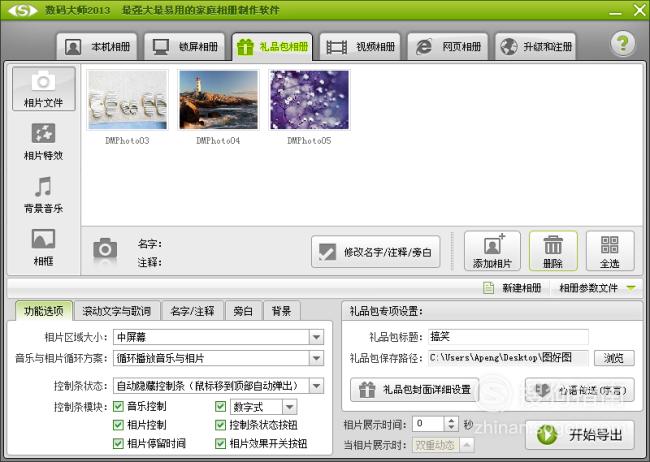The image size is (650, 462).
Task: Click the 心语倾诉 (序言) button
Action: click(580, 390)
